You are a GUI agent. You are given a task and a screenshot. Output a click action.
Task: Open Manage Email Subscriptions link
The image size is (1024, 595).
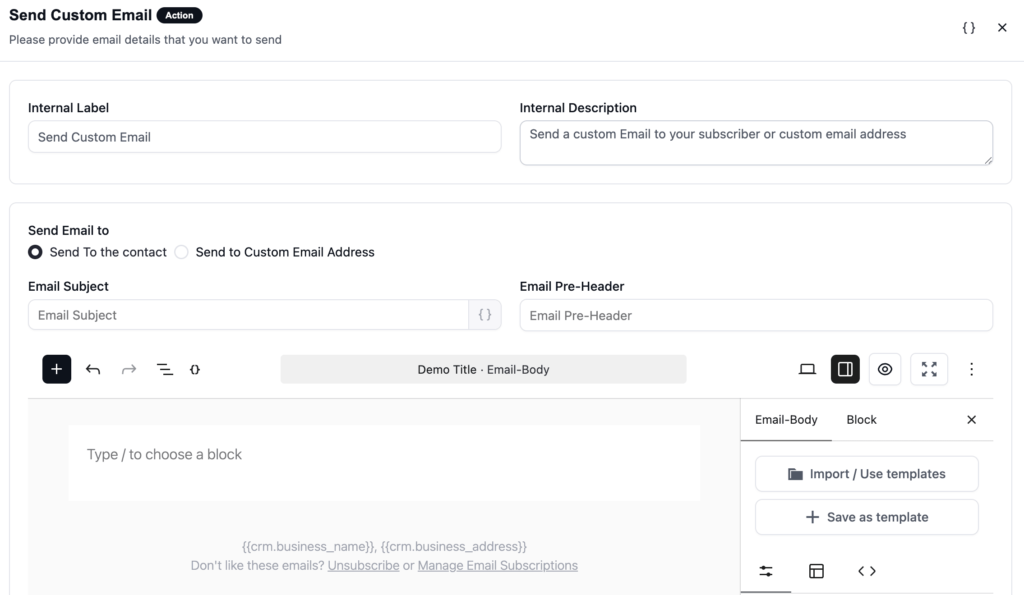click(x=498, y=566)
